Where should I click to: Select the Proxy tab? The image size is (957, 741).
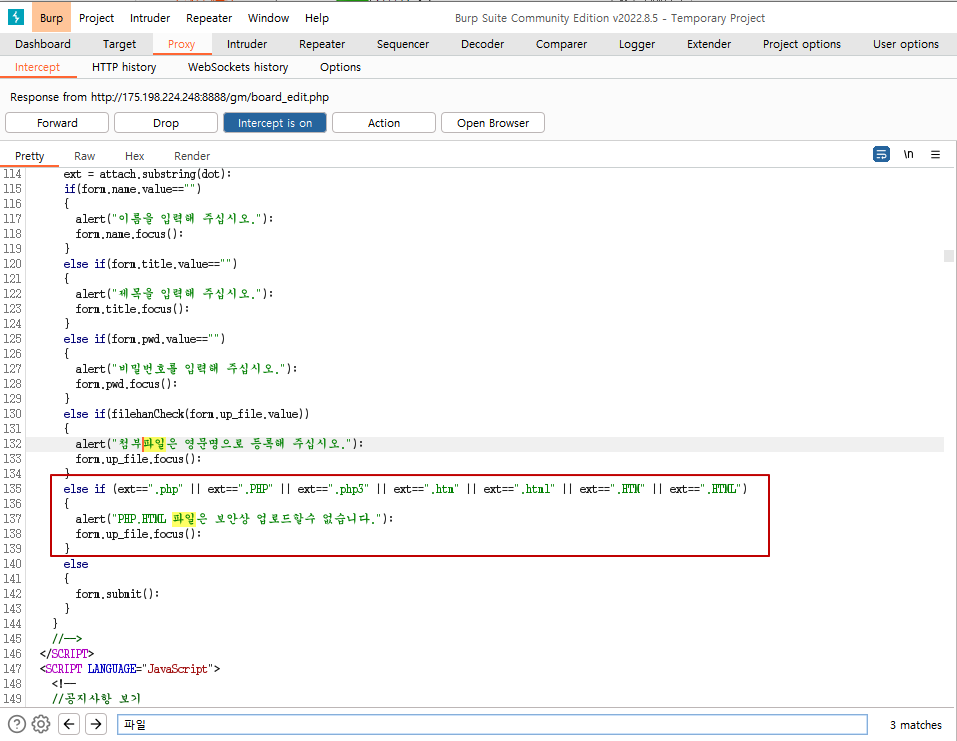[181, 44]
